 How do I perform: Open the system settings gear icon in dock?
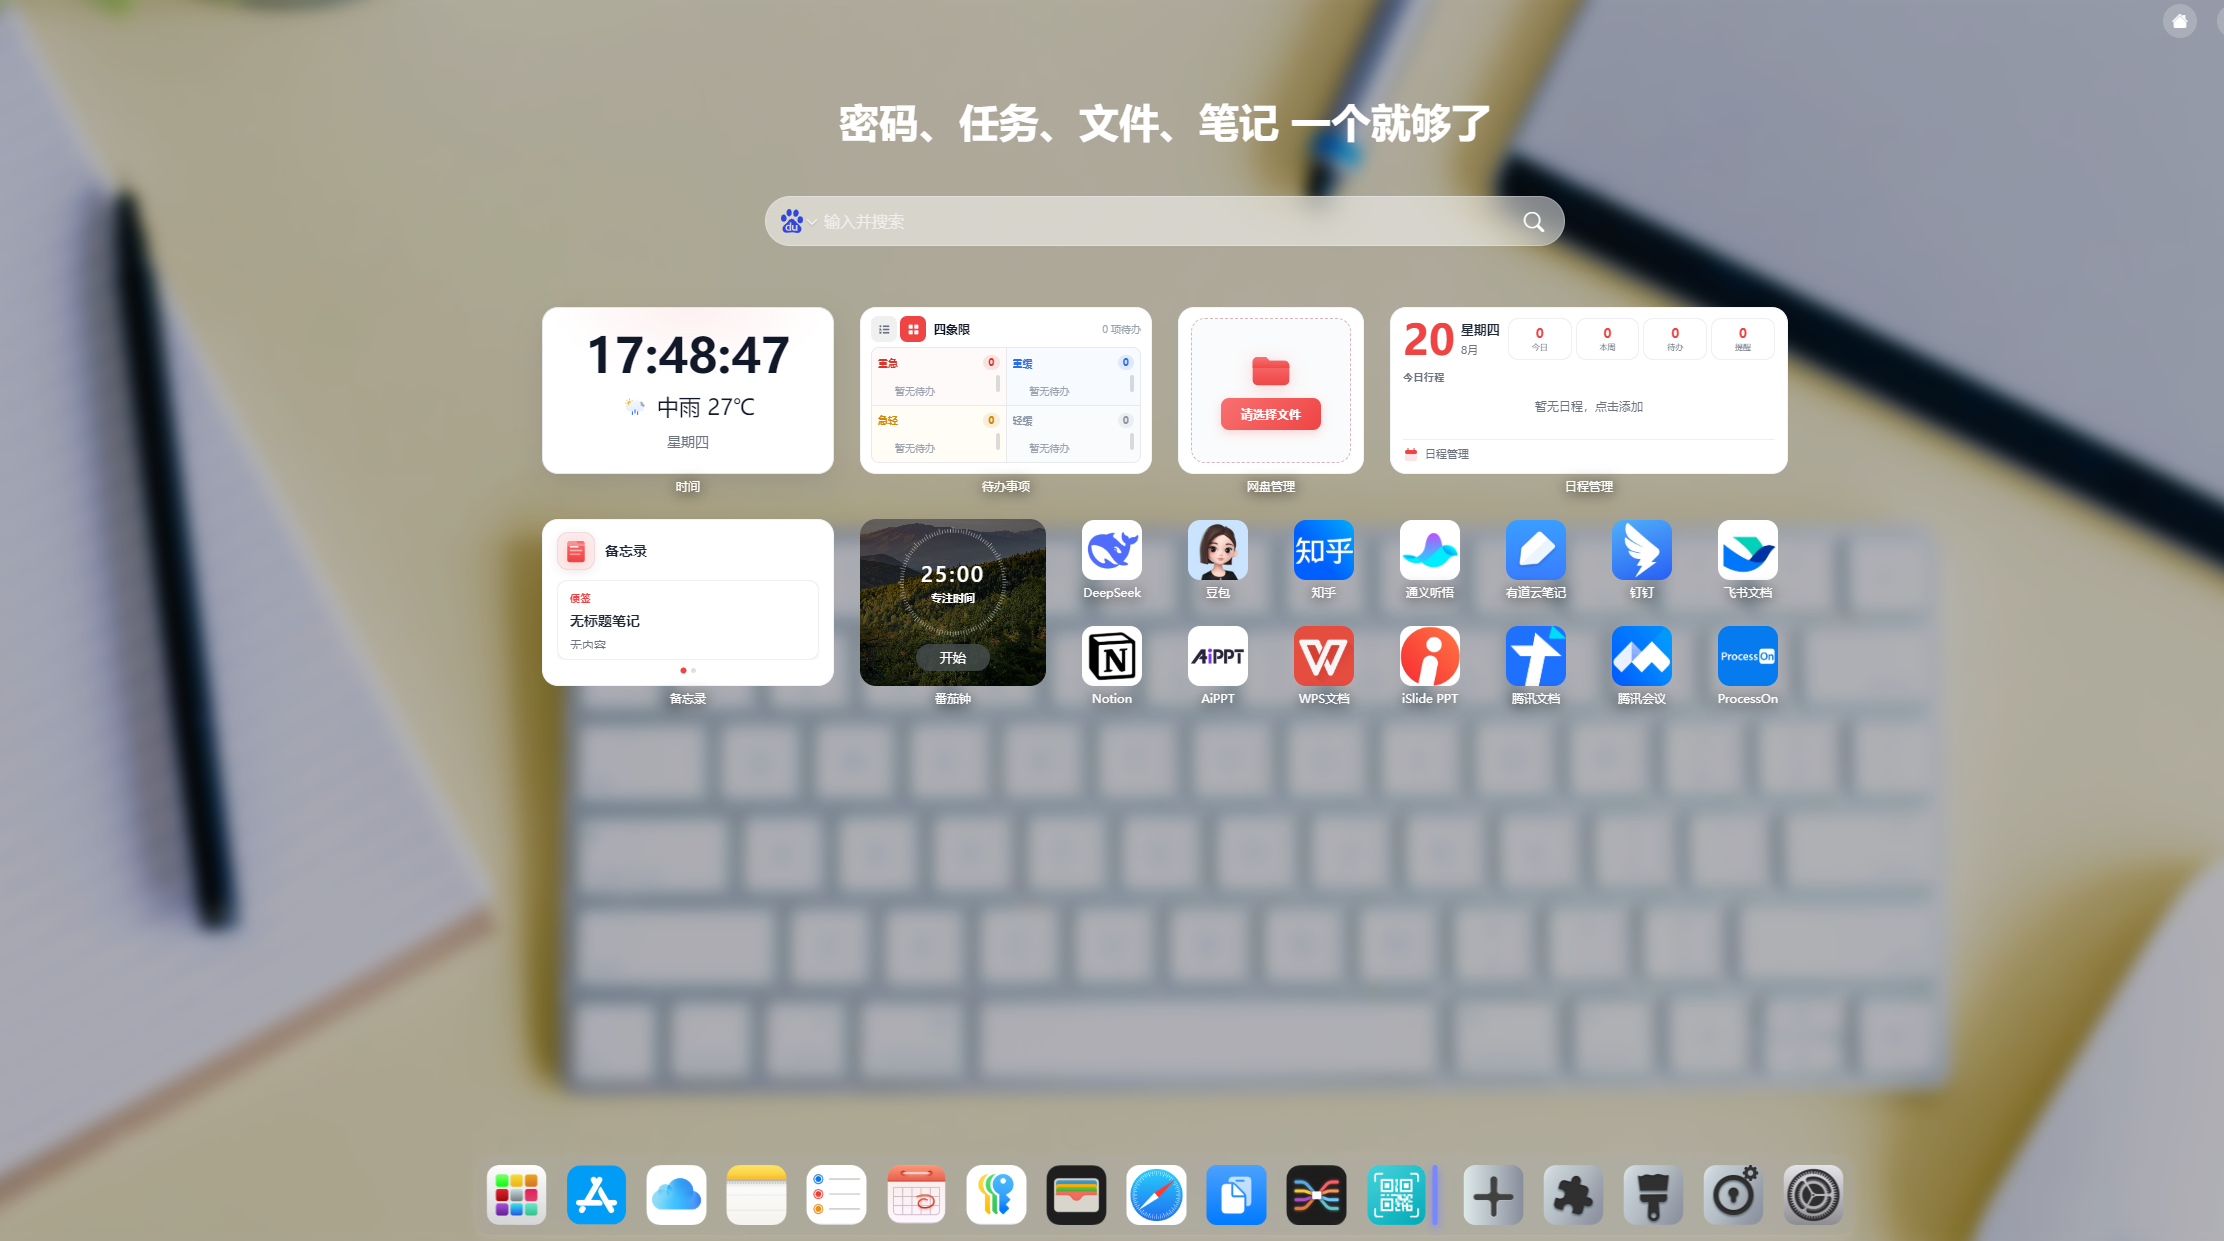click(x=1813, y=1195)
